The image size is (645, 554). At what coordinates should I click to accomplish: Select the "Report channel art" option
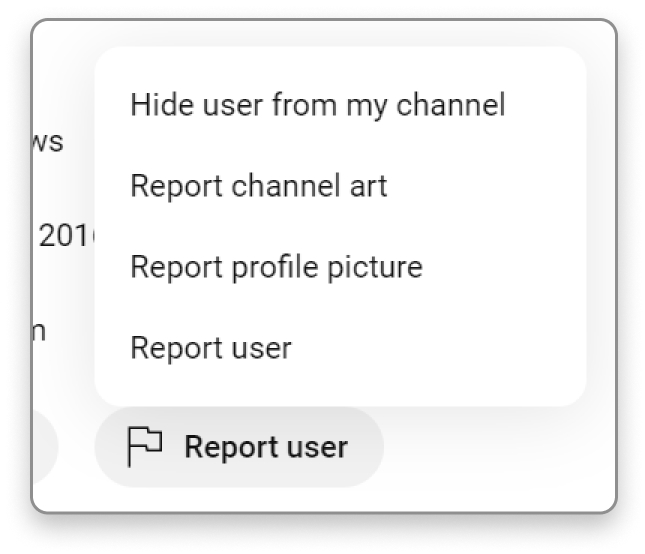click(258, 185)
